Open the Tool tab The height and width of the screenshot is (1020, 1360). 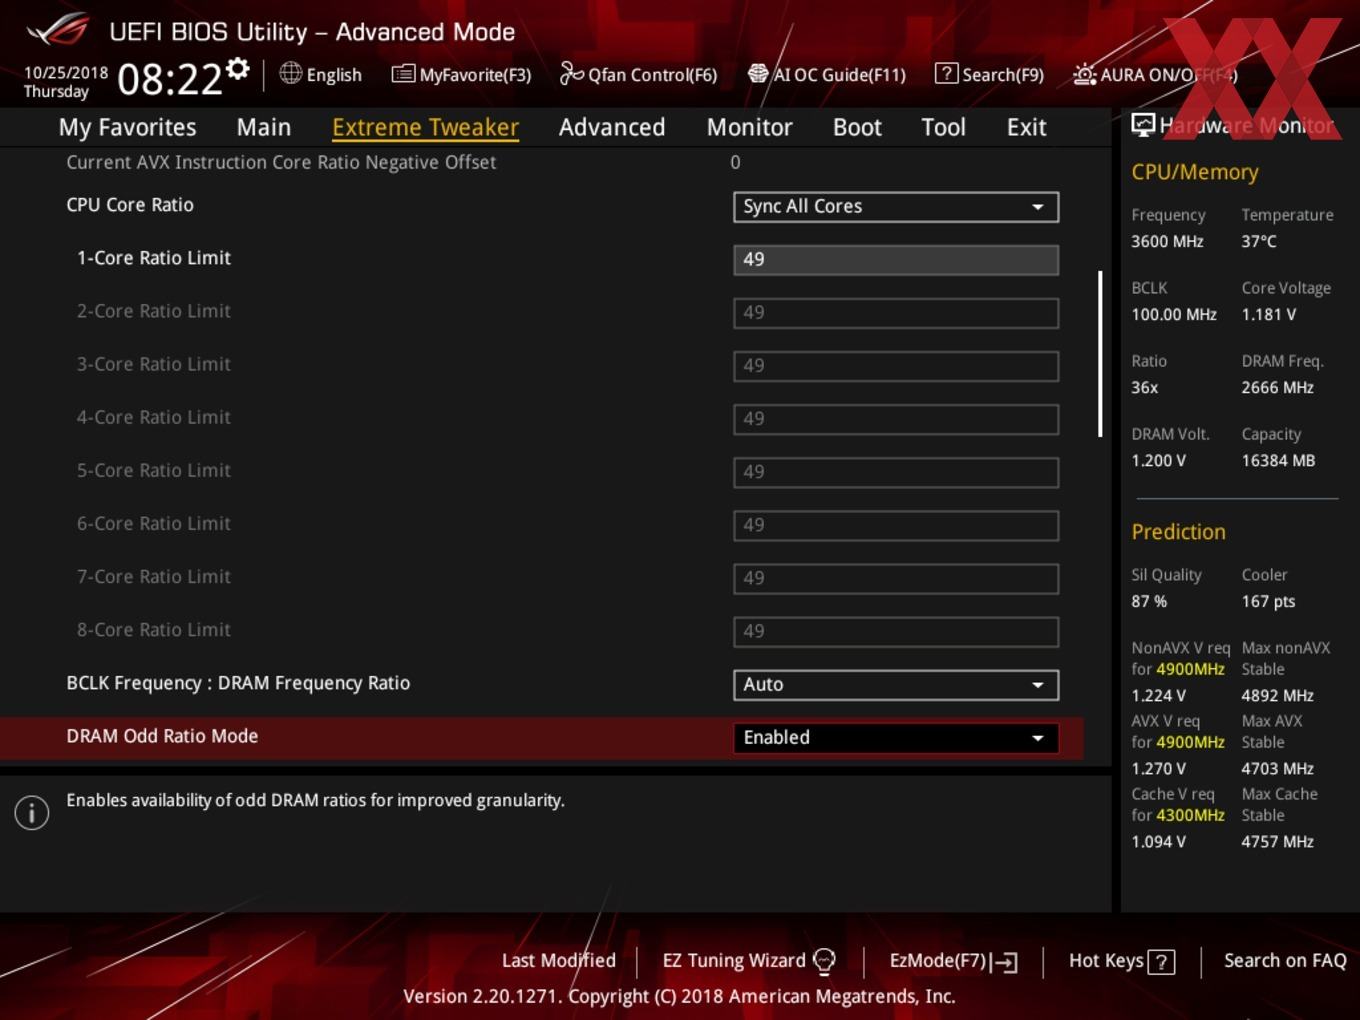(x=943, y=127)
